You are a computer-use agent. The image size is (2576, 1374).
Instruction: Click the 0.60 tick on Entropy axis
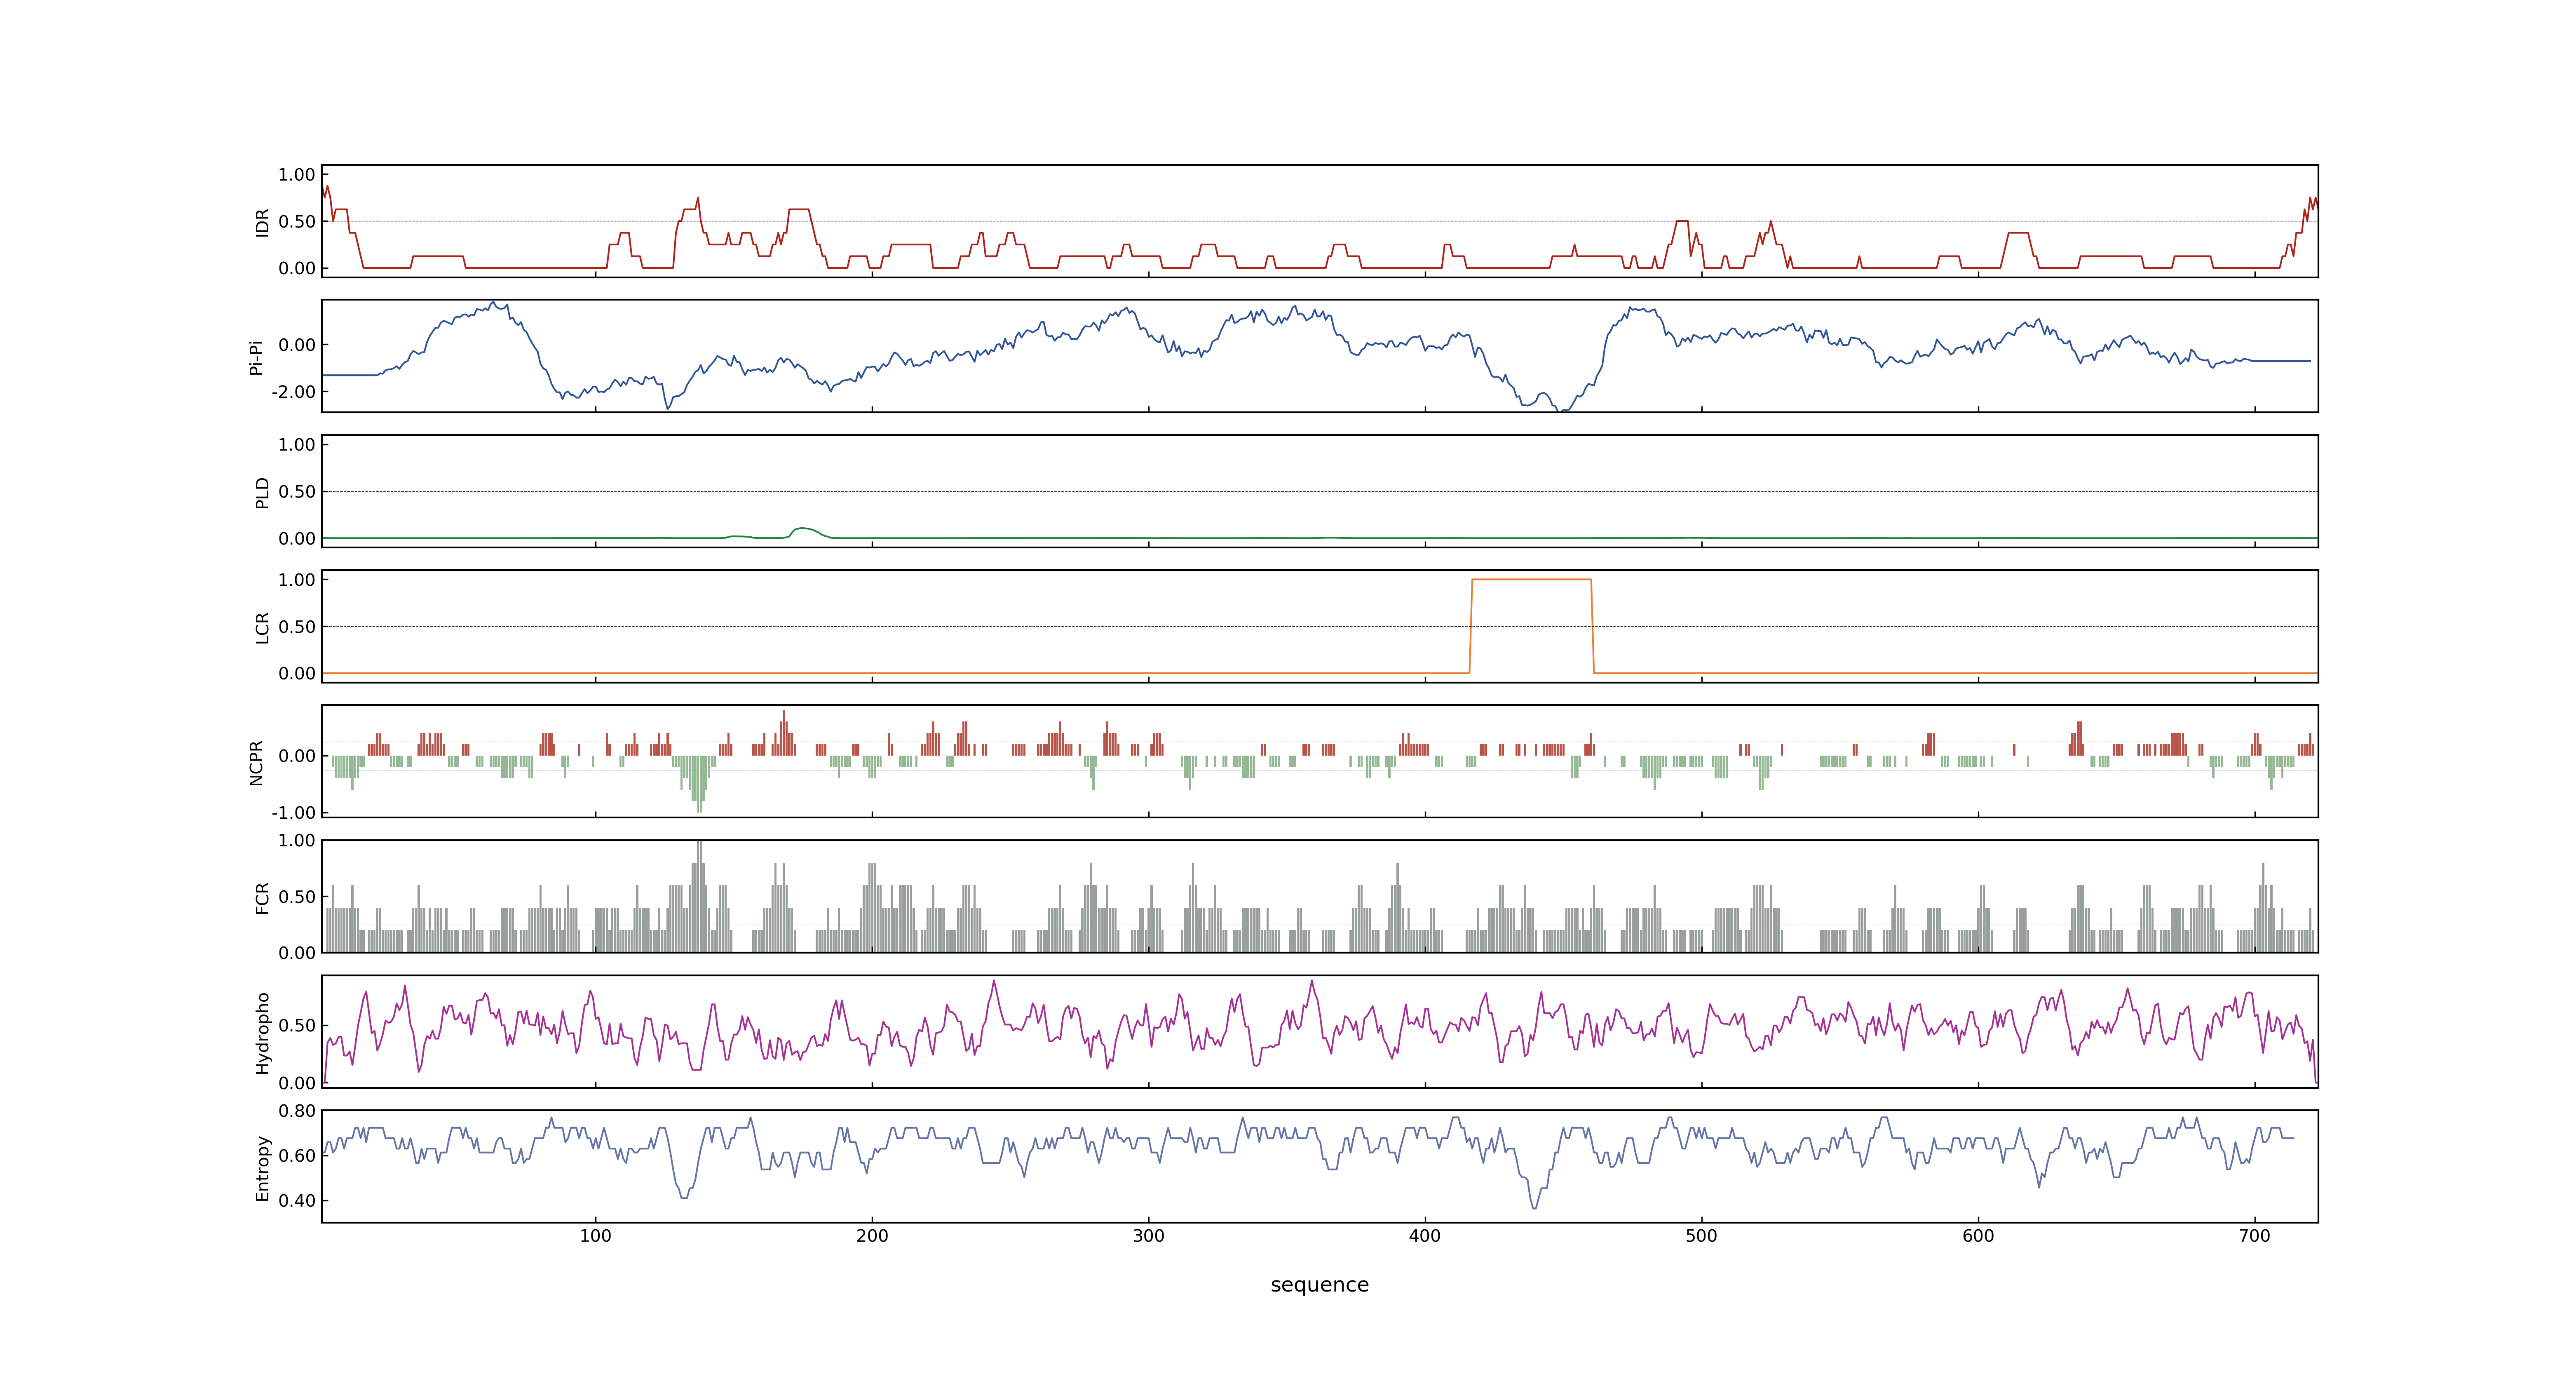point(297,1156)
